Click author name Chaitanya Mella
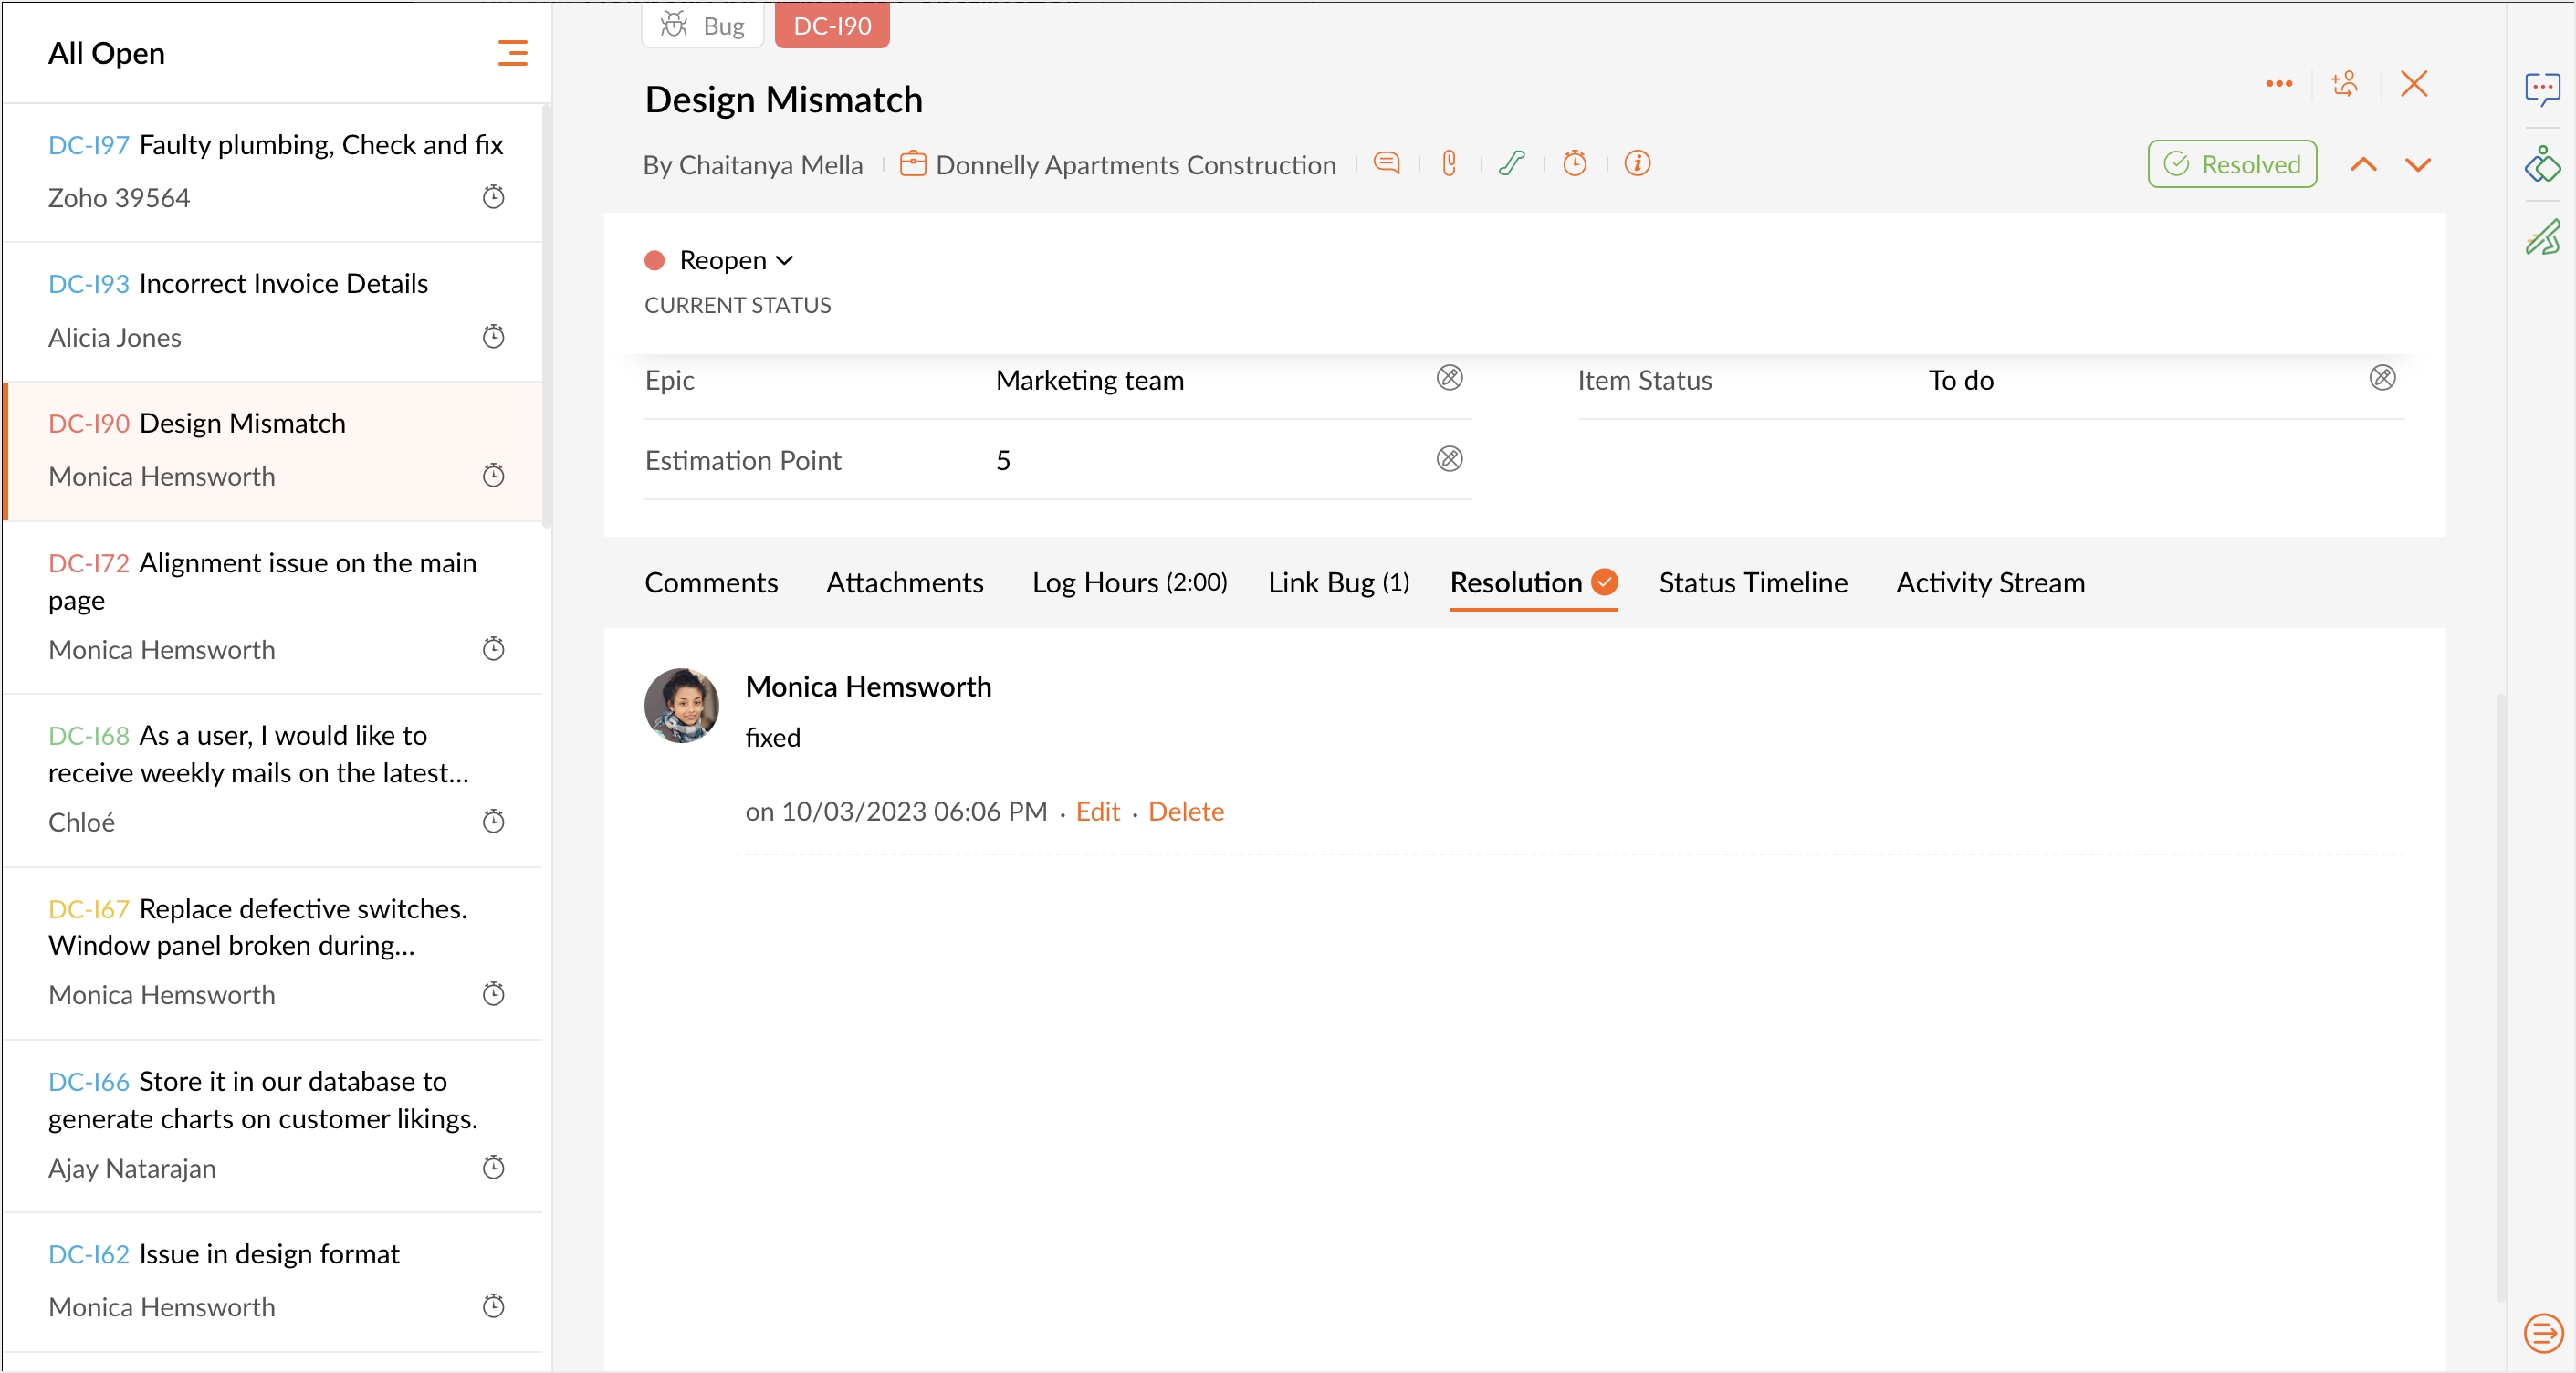2576x1373 pixels. pos(771,165)
